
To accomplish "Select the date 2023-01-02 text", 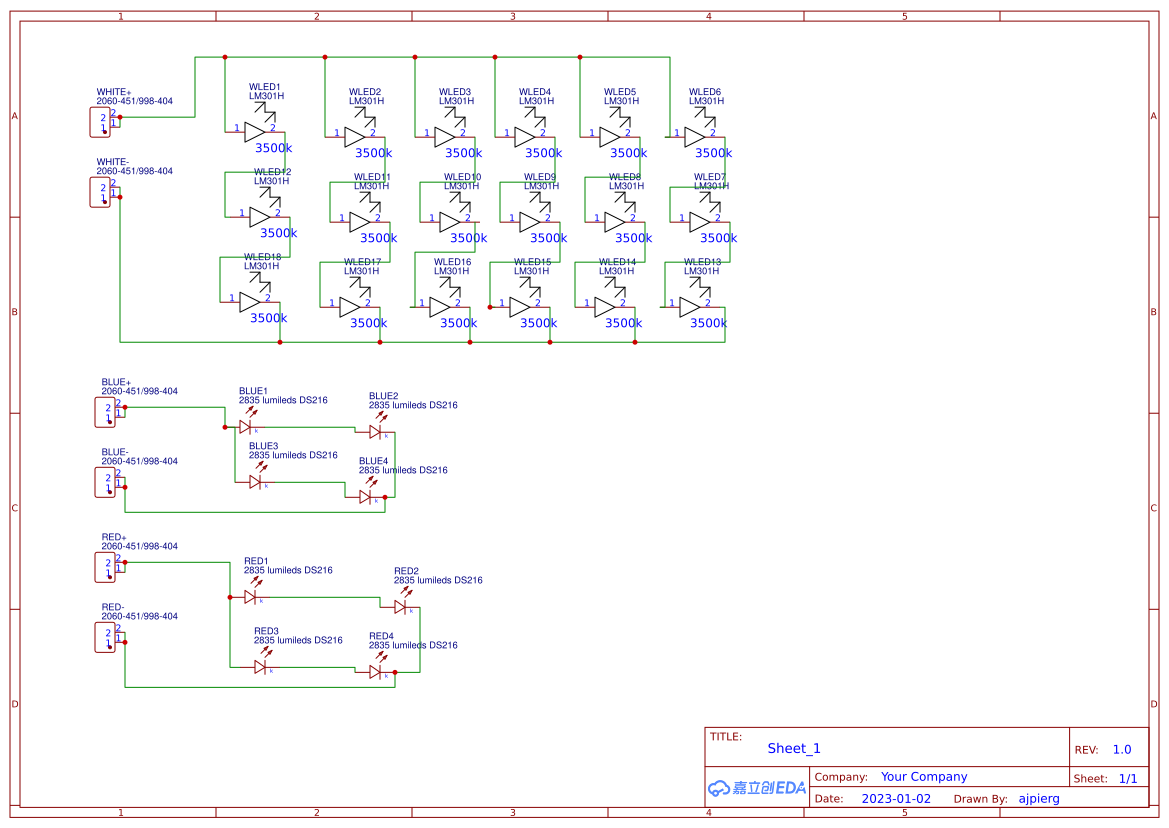I will pyautogui.click(x=896, y=799).
